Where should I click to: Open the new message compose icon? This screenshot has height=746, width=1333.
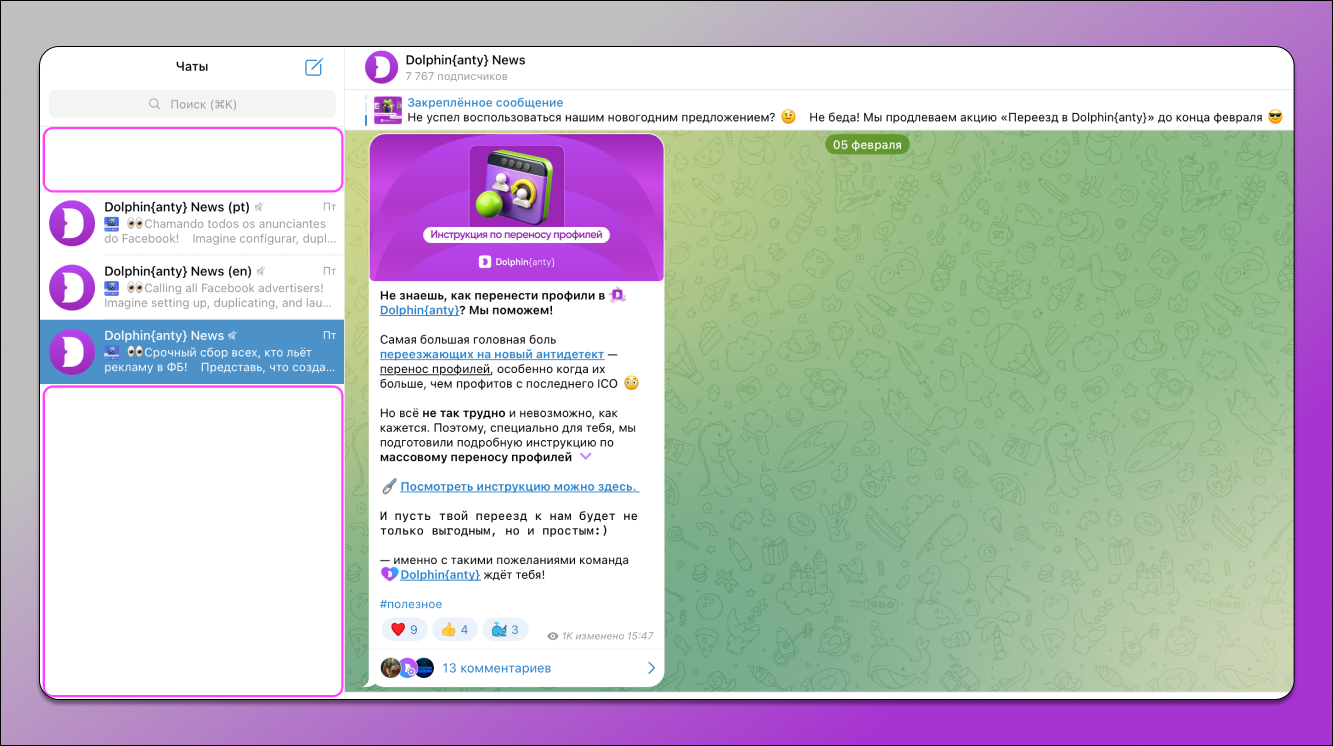click(x=314, y=66)
